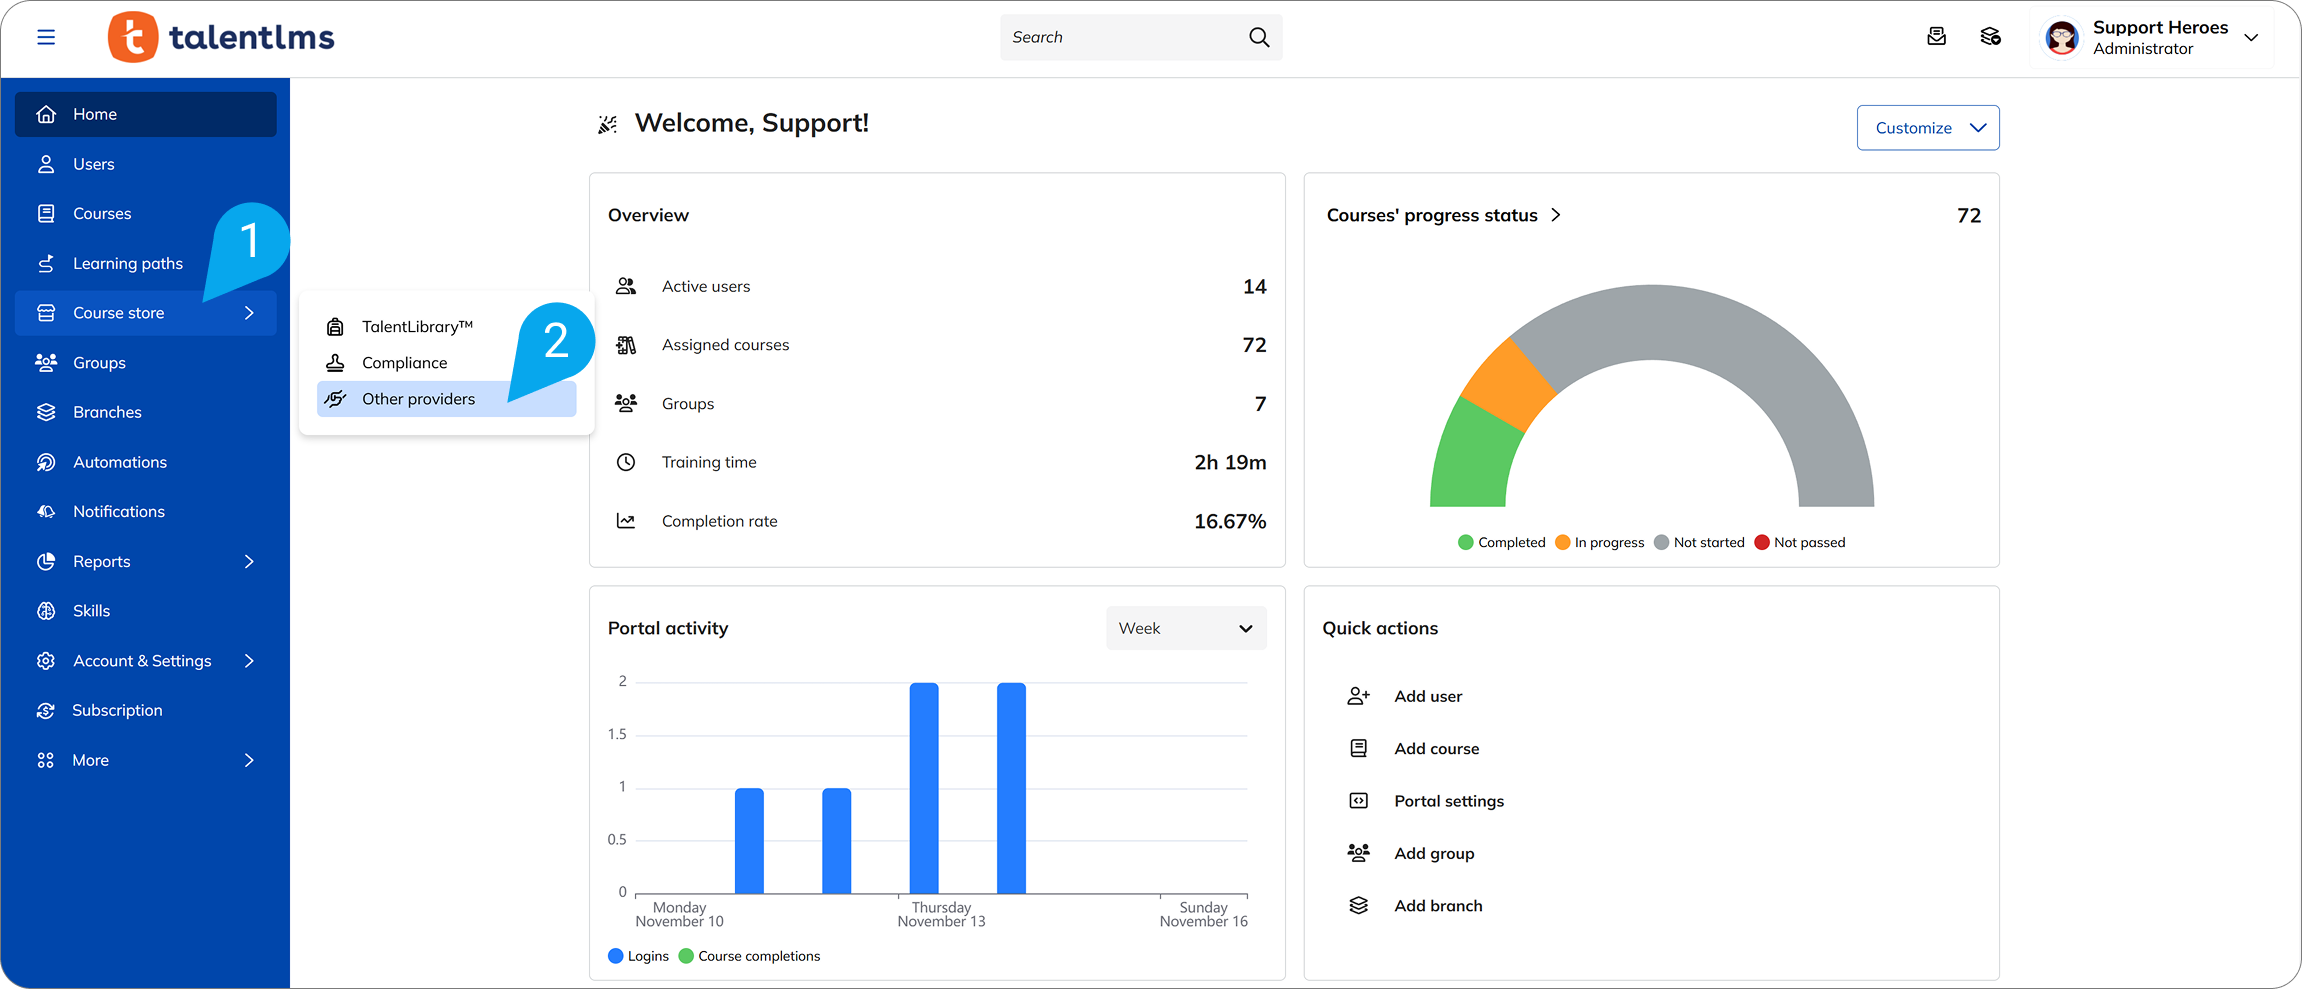
Task: Click the TalentLMS logo
Action: (x=221, y=38)
